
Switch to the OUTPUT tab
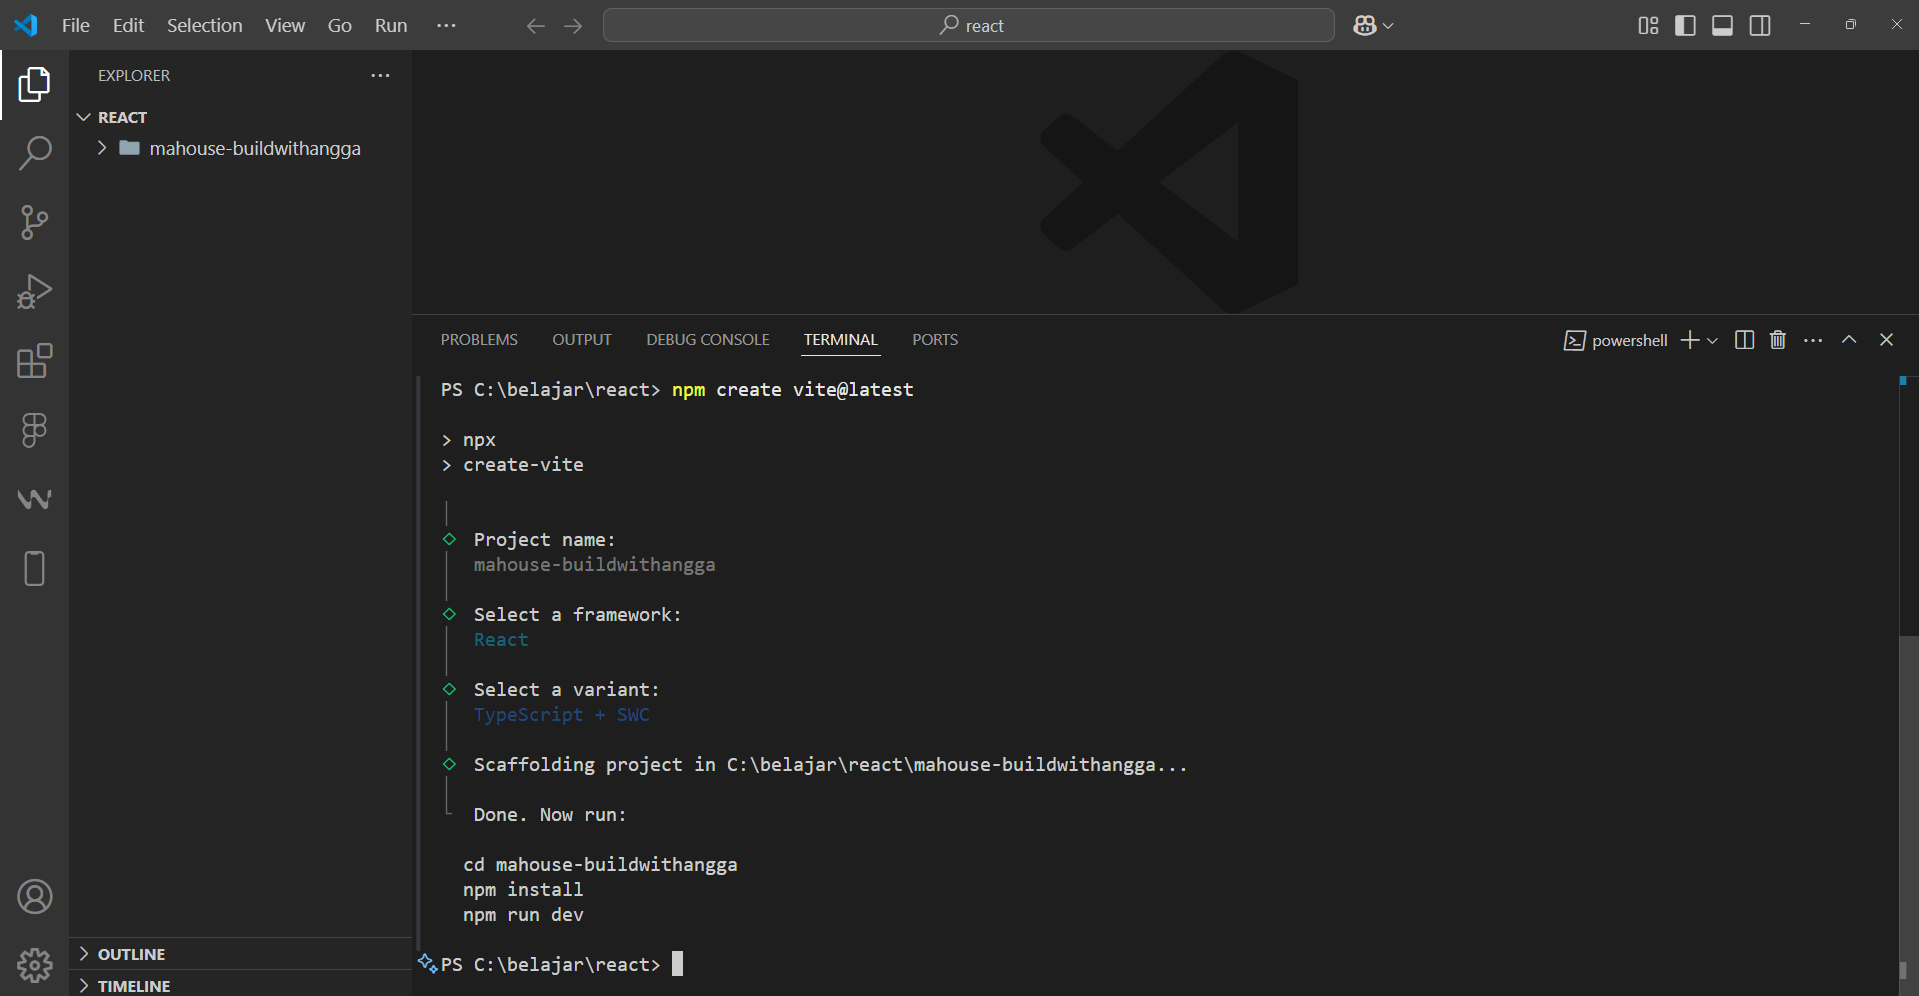[582, 340]
